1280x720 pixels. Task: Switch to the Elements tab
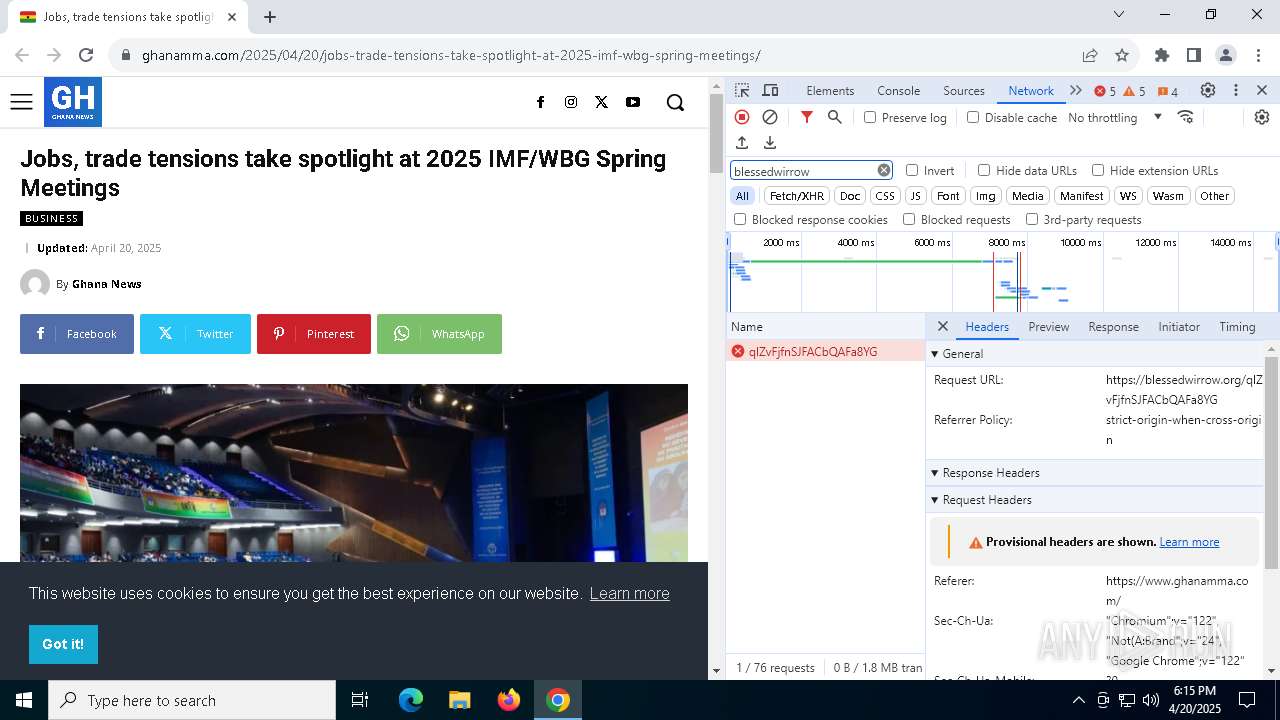[x=830, y=90]
